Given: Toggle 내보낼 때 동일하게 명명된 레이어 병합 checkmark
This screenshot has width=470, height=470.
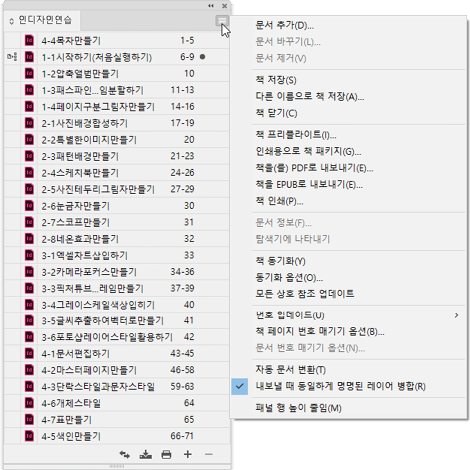Looking at the screenshot, I should [240, 386].
